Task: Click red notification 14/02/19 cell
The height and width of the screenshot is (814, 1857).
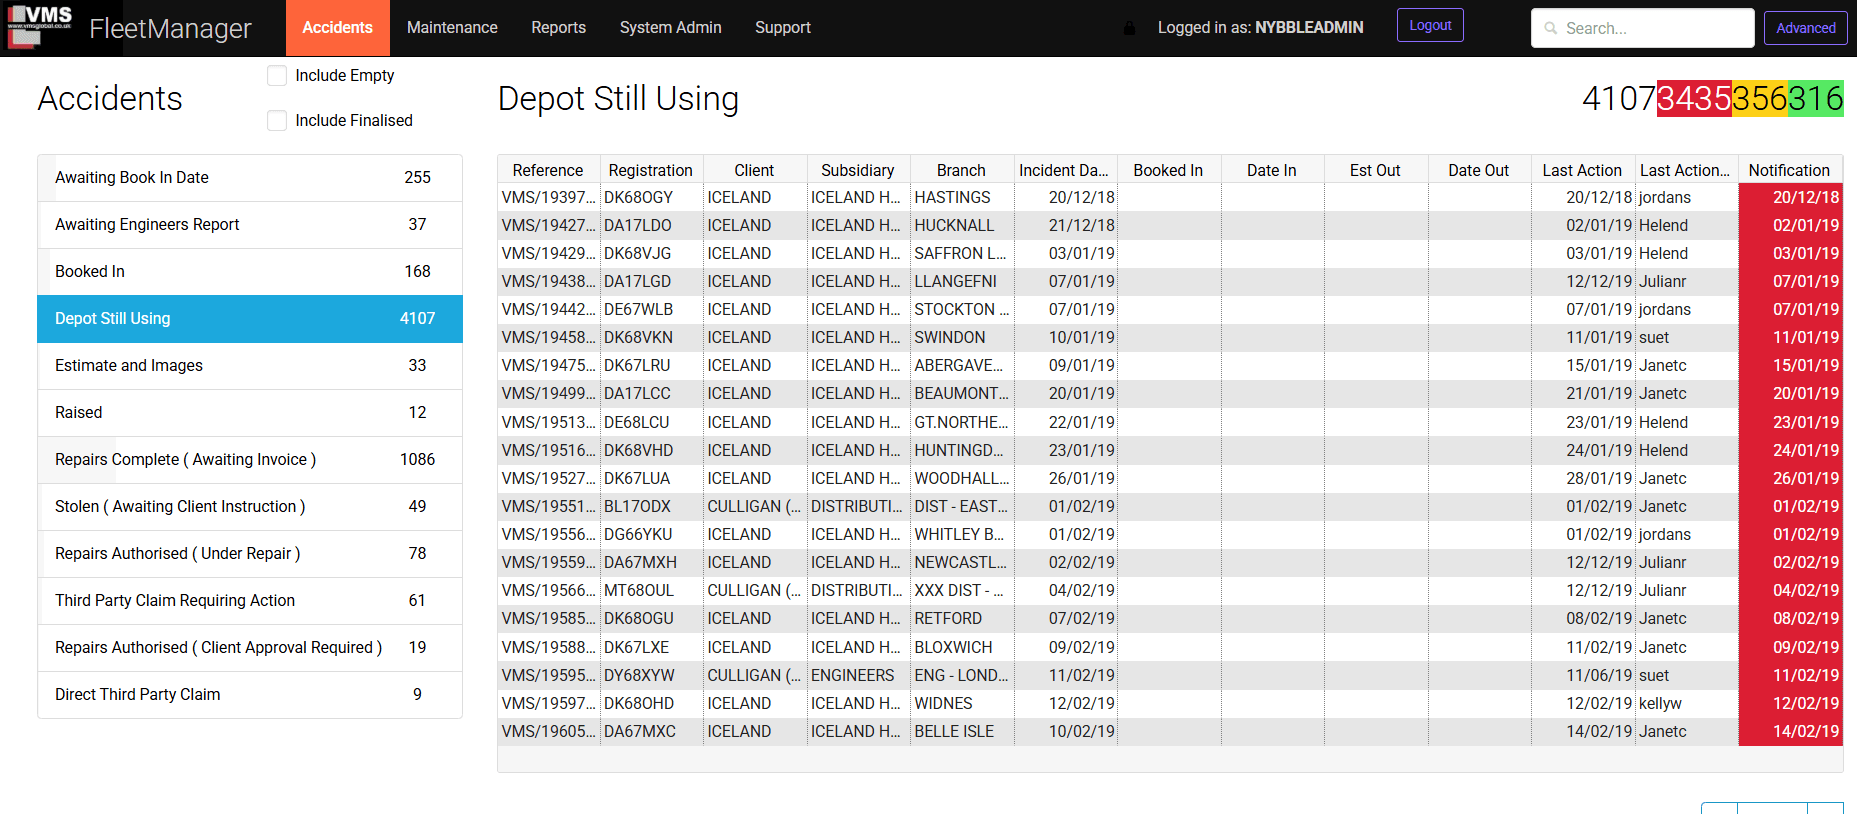Action: tap(1791, 732)
